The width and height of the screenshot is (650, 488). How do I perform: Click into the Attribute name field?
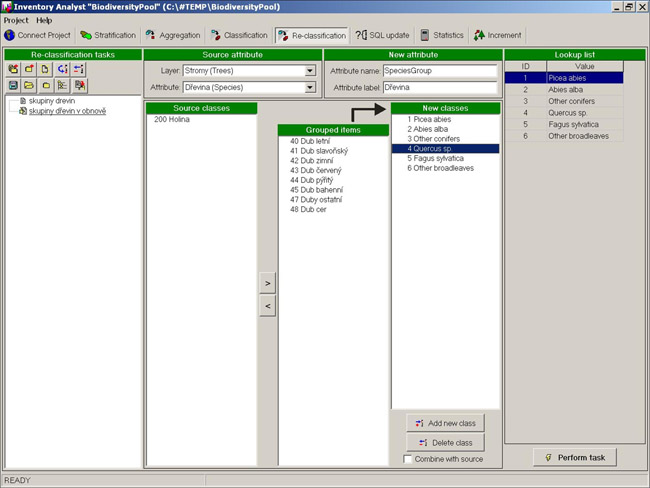pyautogui.click(x=439, y=72)
